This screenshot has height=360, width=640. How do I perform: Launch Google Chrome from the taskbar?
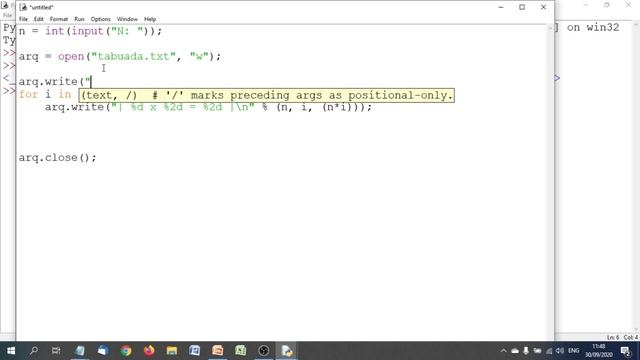click(126, 351)
